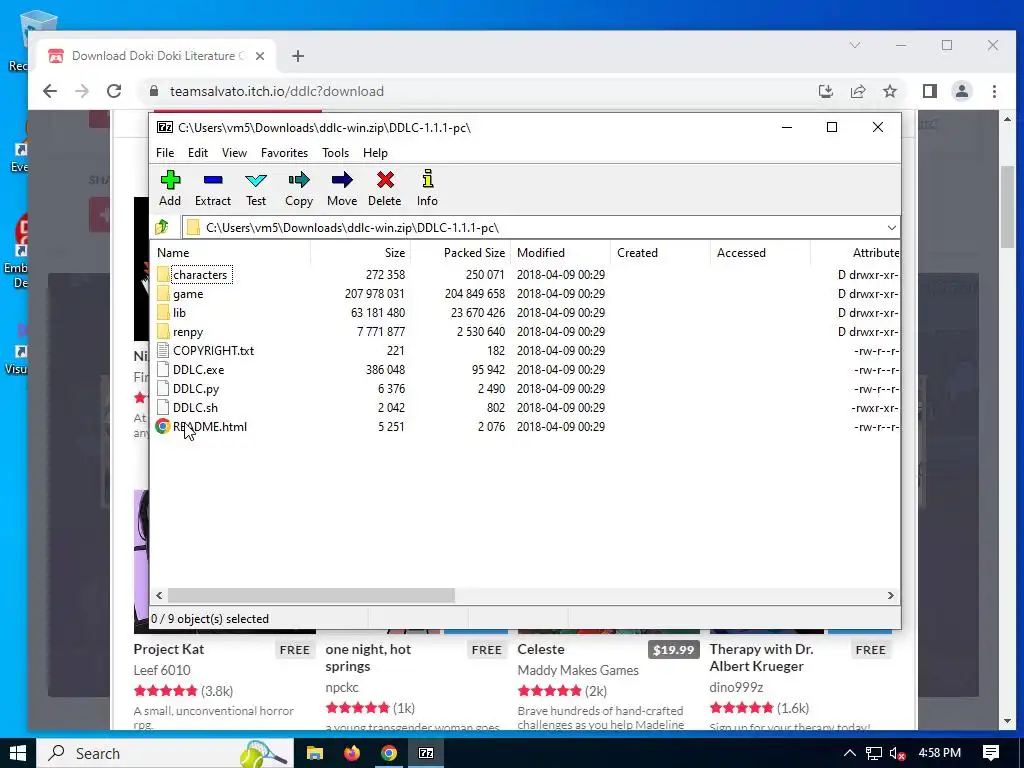Bookmark this page with the star icon
Screen dimensions: 1024x768
[x=889, y=91]
